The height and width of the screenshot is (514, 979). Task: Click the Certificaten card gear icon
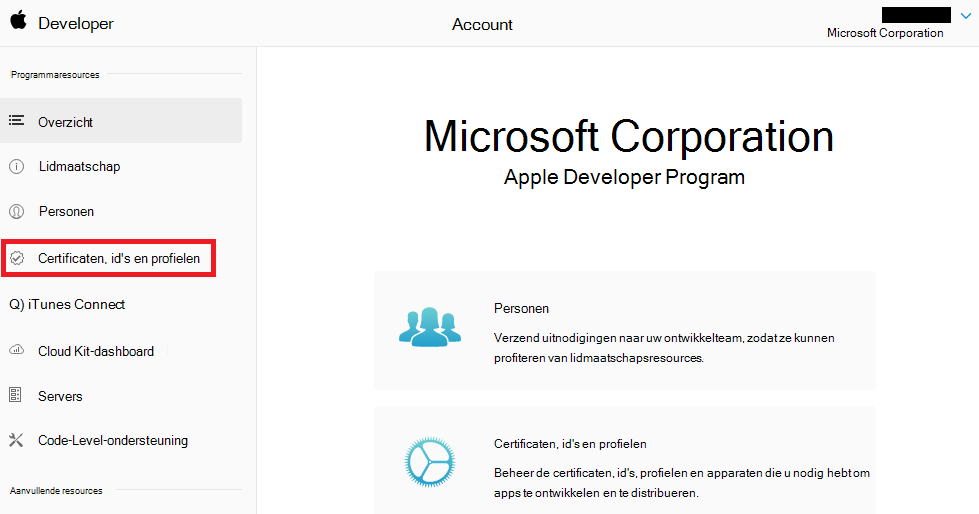[x=430, y=462]
